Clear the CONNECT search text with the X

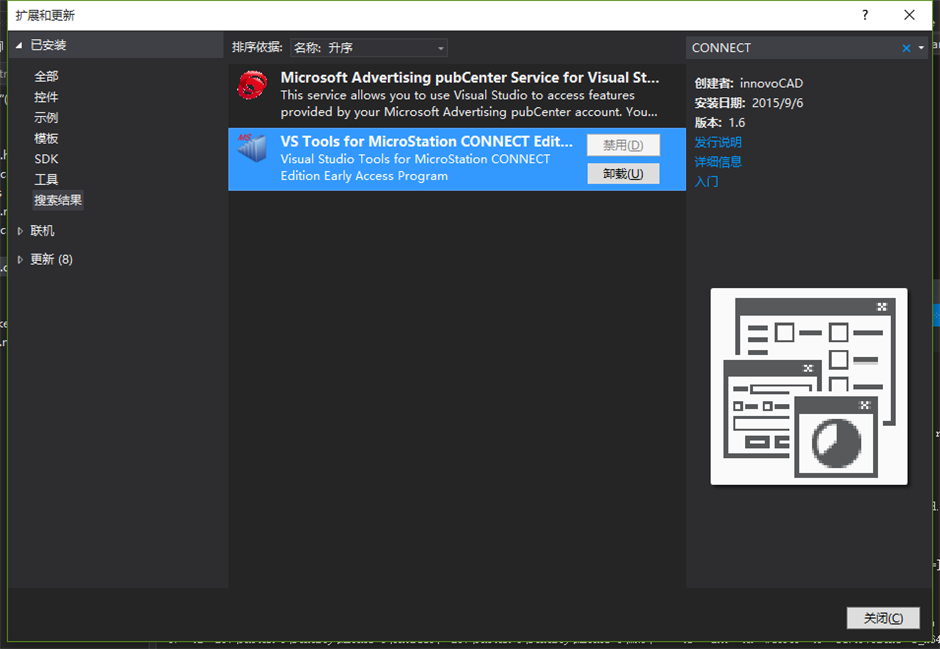tap(906, 48)
